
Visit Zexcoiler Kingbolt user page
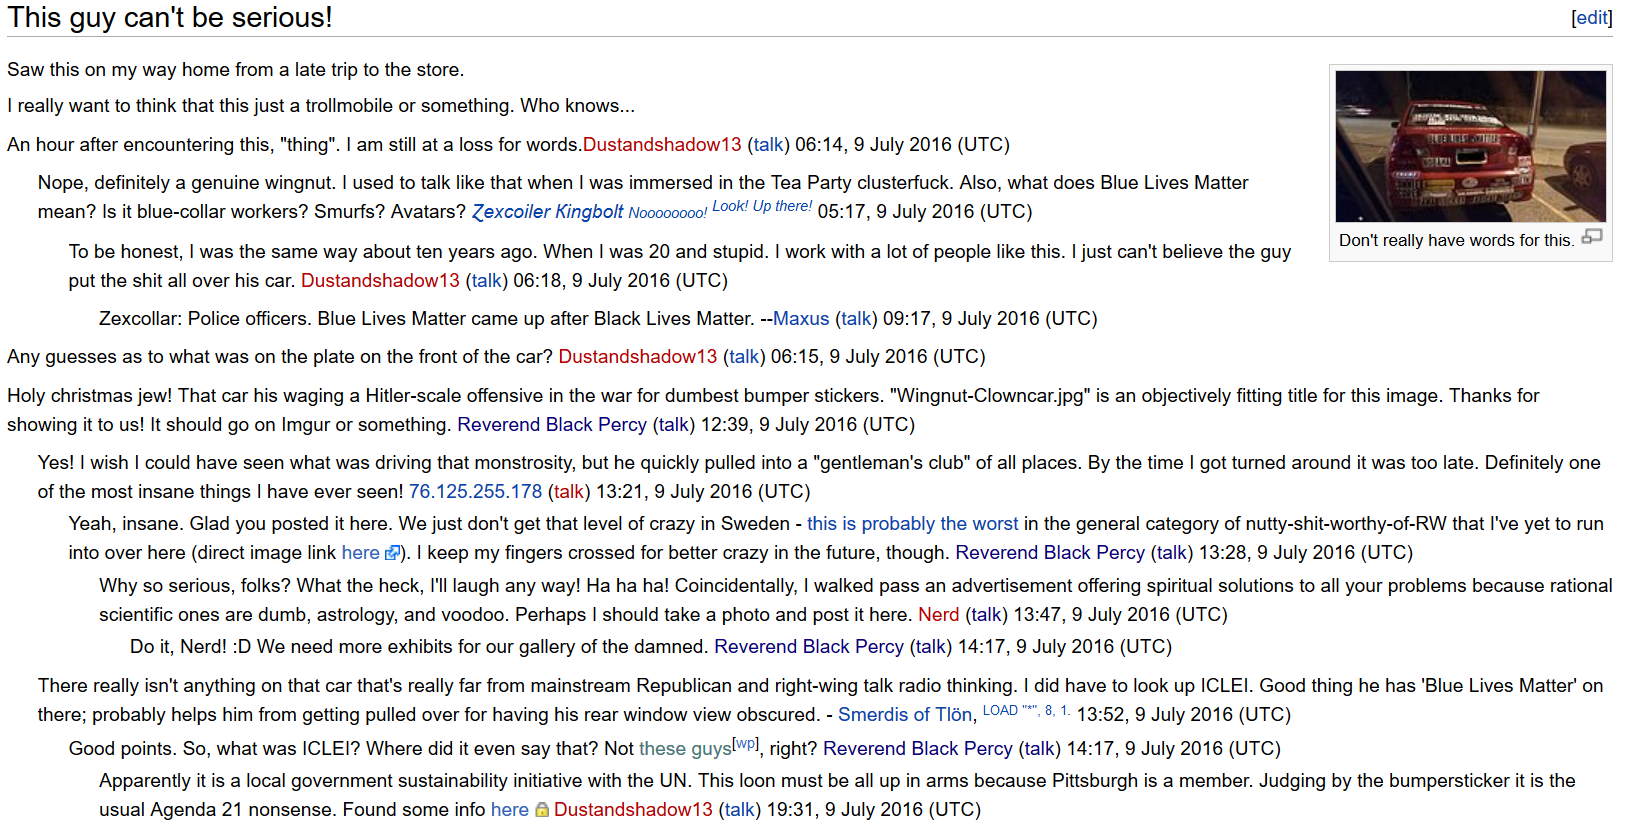[x=547, y=212]
